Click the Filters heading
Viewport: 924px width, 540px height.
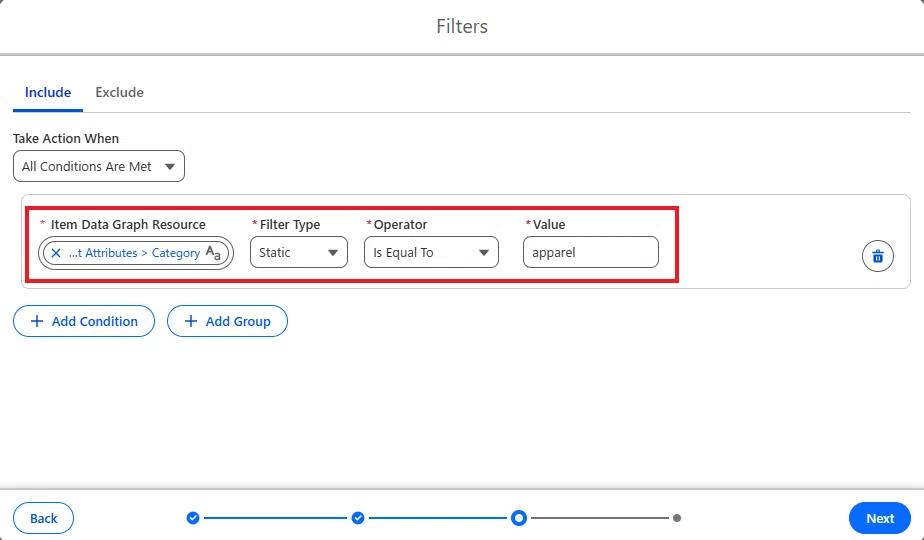(x=462, y=27)
